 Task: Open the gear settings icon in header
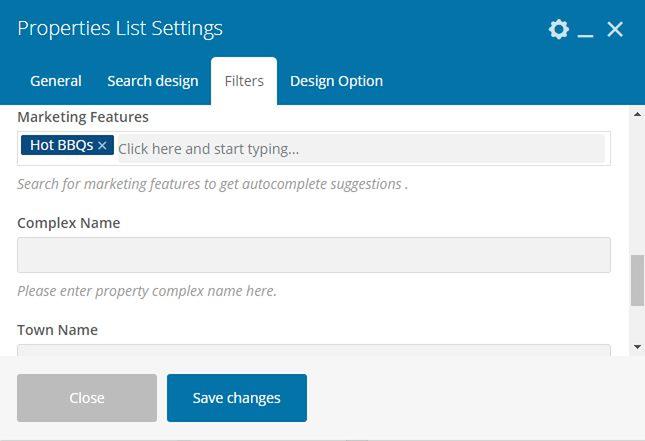pyautogui.click(x=559, y=29)
